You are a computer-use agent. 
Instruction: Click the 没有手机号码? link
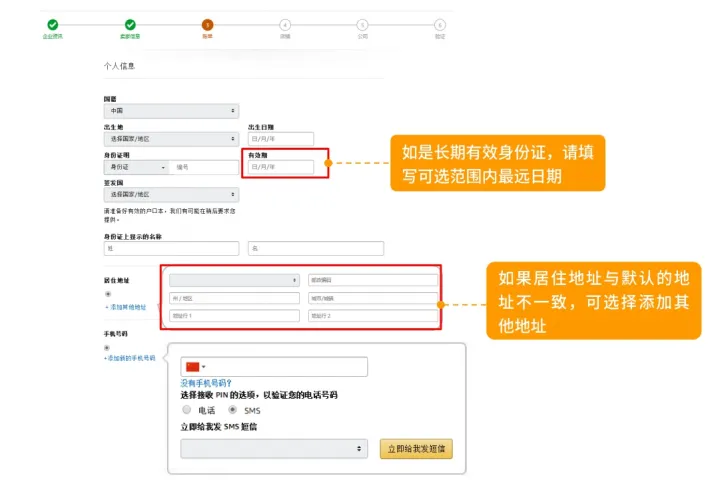click(x=206, y=383)
